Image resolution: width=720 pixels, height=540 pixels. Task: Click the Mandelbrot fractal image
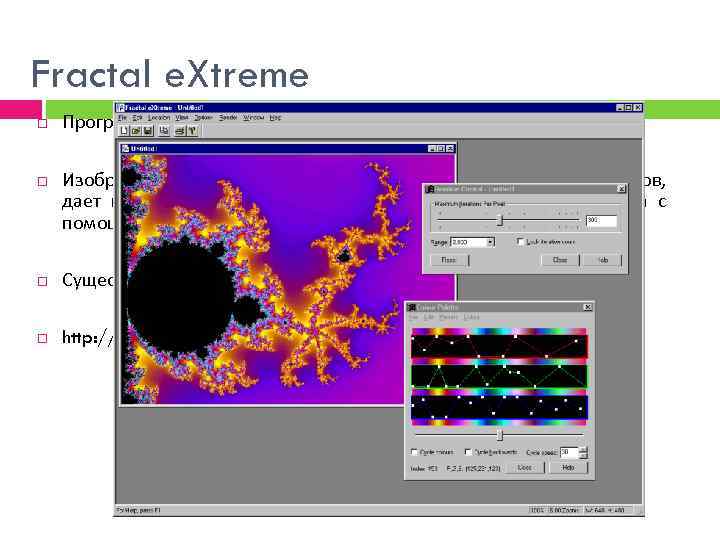pos(288,279)
